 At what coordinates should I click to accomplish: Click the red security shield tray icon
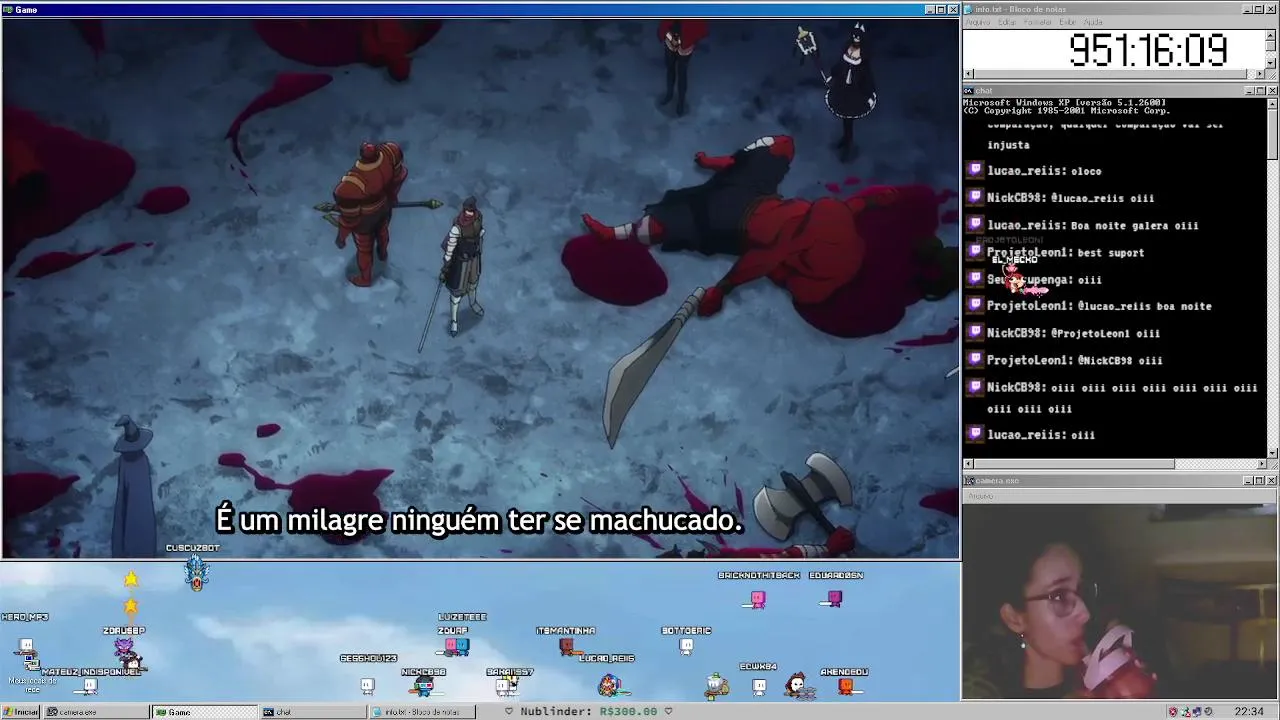coord(1173,712)
